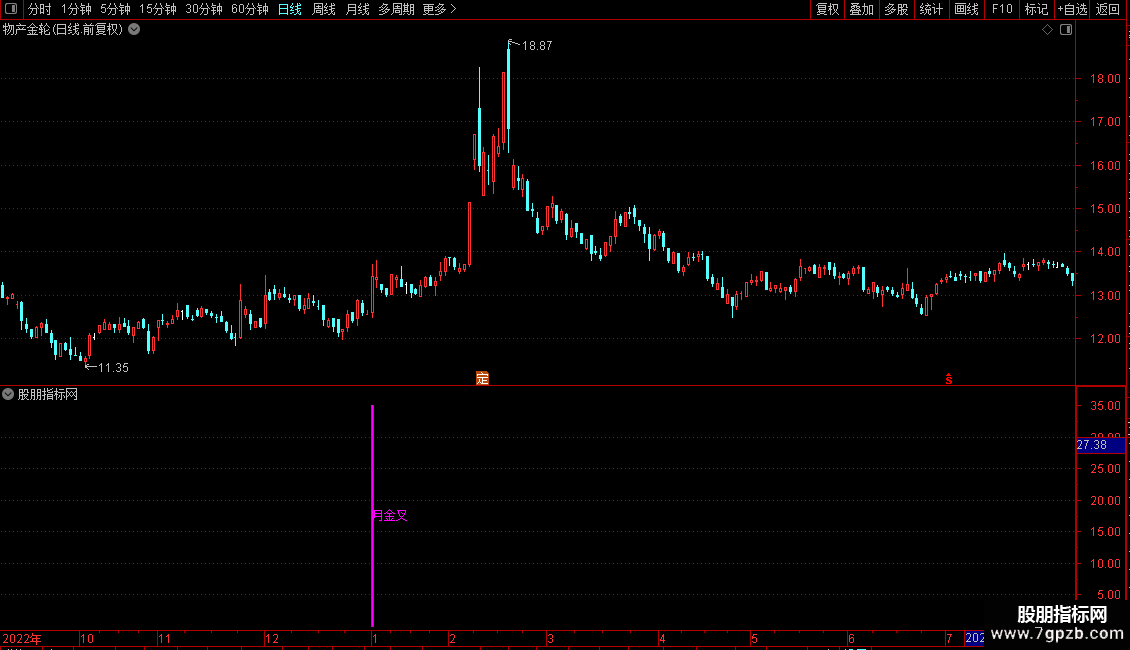Select the 1分钟 period
This screenshot has height=650, width=1130.
(x=76, y=9)
